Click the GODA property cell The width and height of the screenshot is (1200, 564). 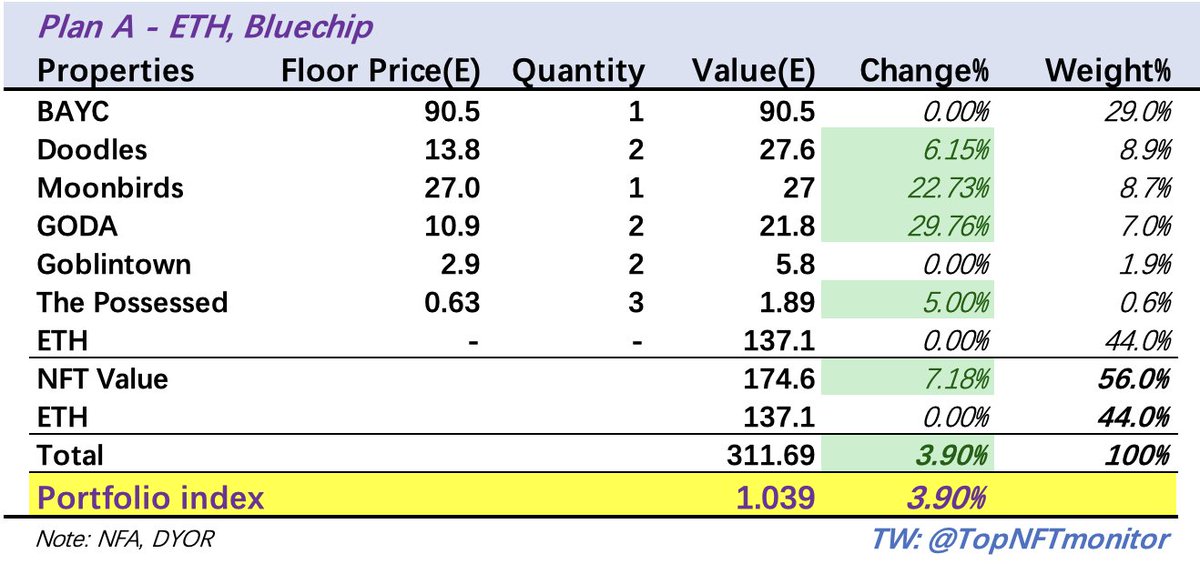77,226
